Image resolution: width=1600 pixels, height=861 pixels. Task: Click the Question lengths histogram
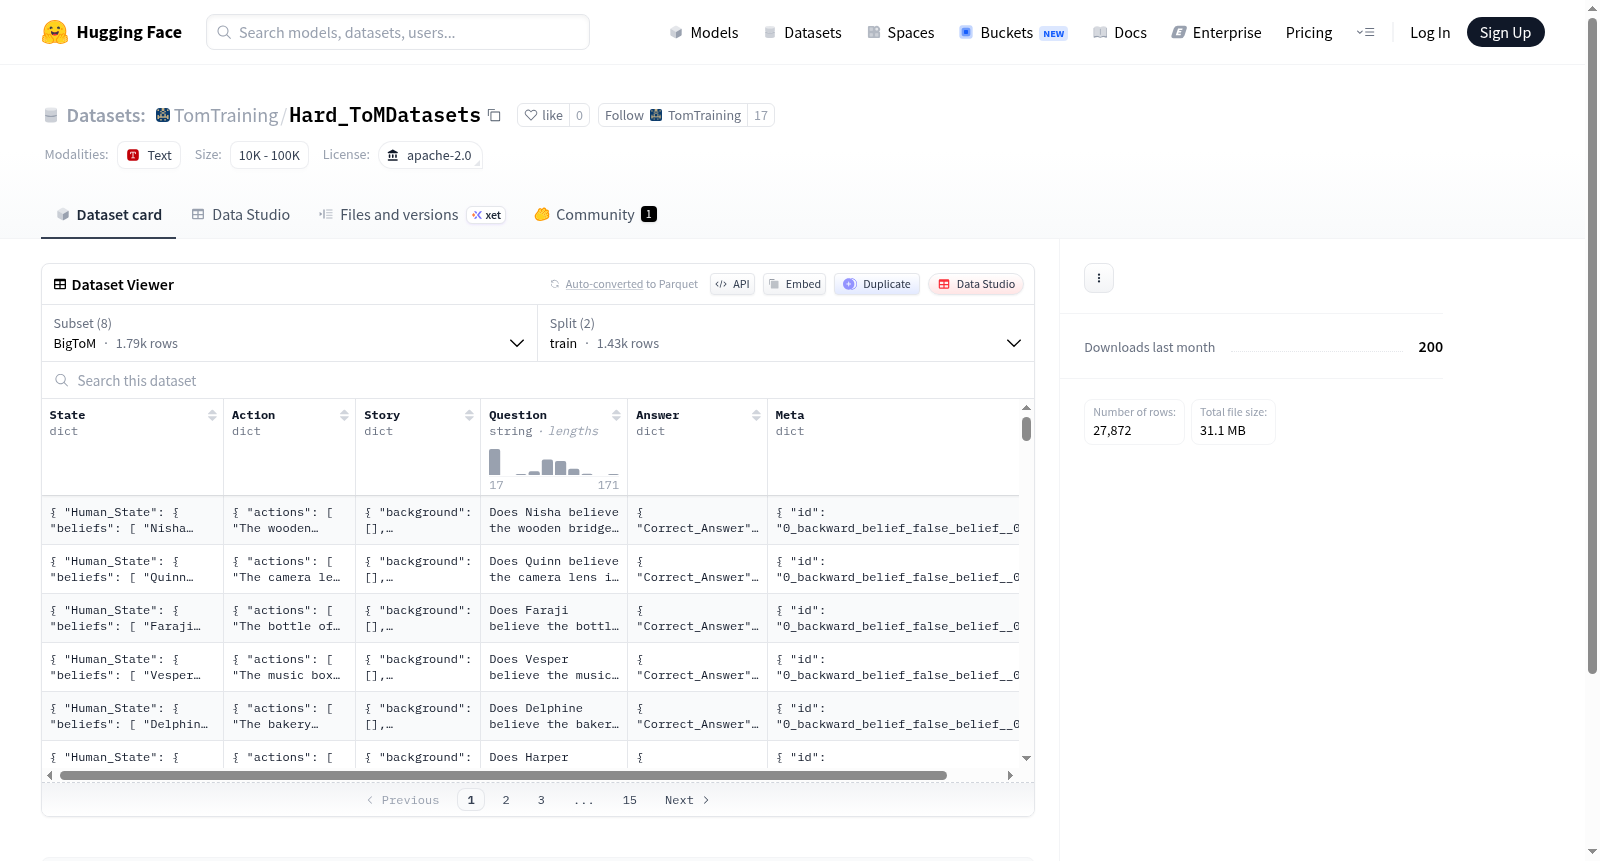coord(554,461)
